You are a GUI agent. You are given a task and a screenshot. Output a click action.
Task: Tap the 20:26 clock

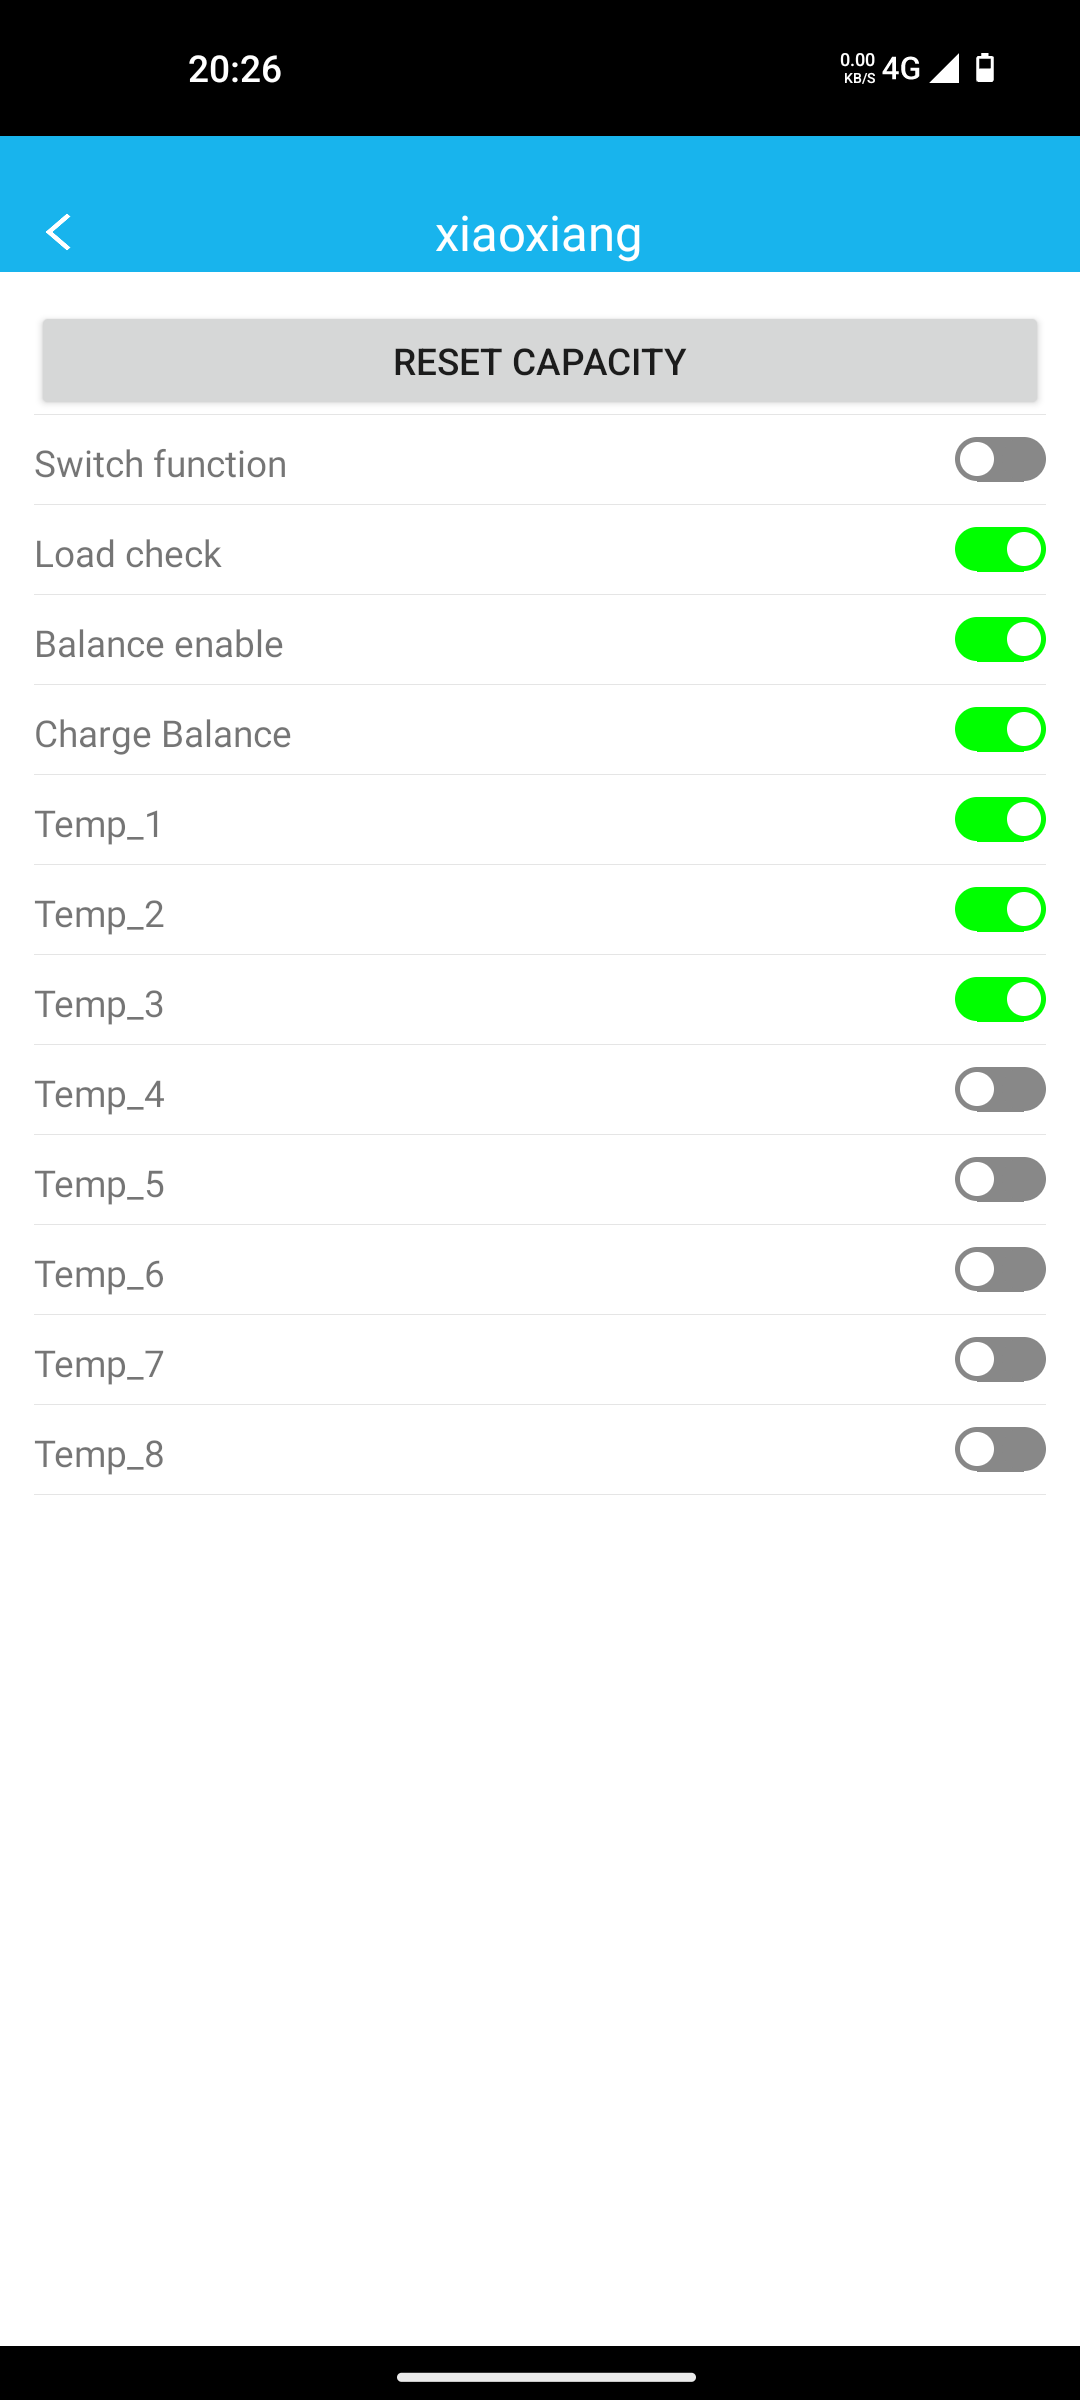point(235,69)
